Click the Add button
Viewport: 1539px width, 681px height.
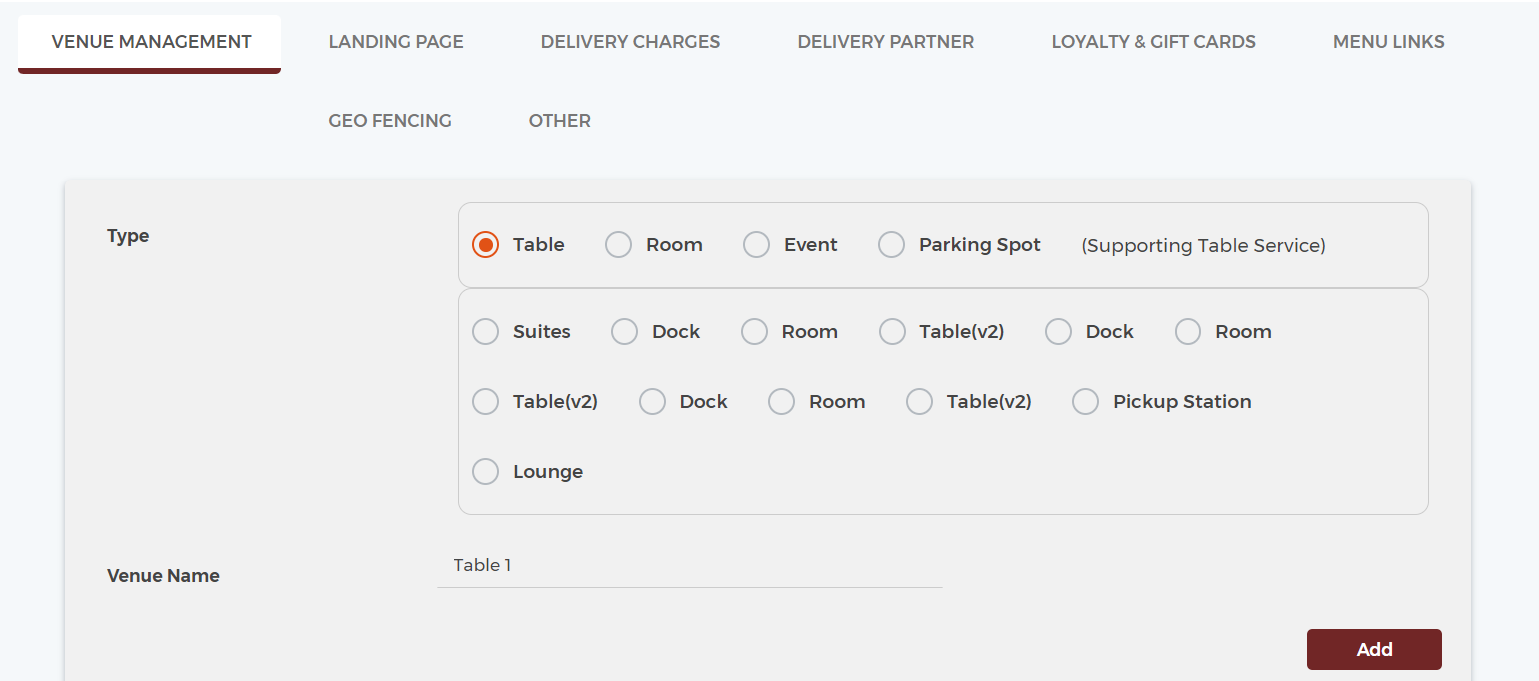click(x=1374, y=649)
